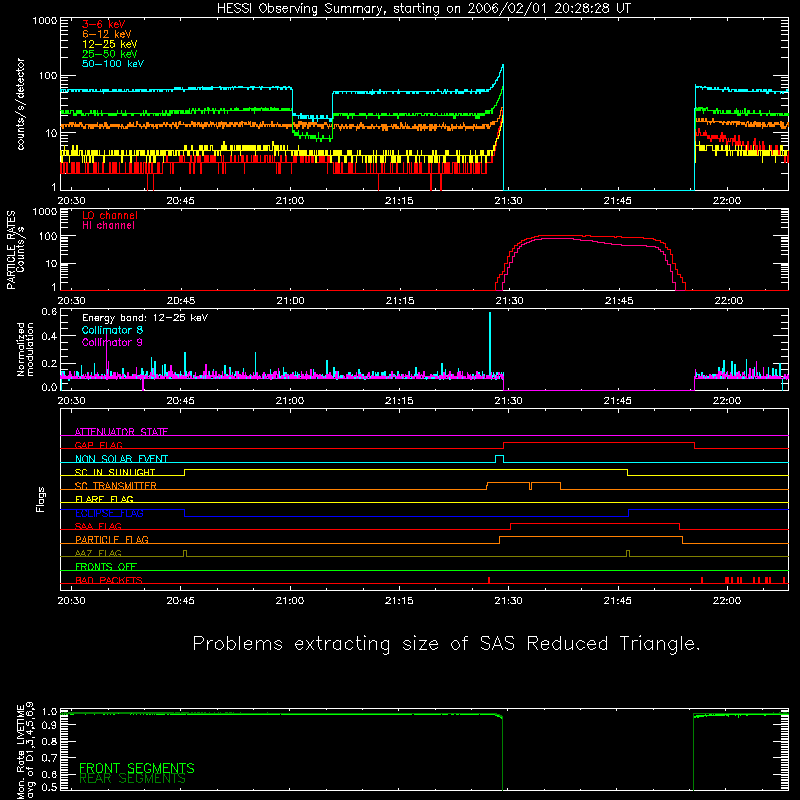Select the ECLIPSE_FLAG label
Image resolution: width=800 pixels, height=800 pixels.
[109, 513]
